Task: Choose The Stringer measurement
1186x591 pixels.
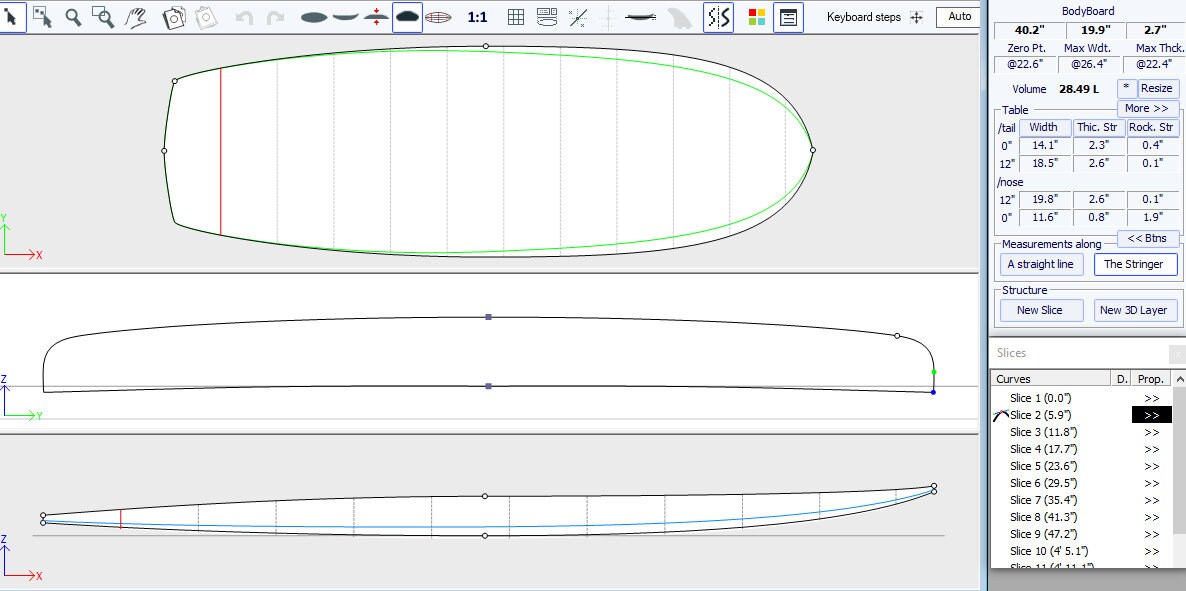Action: click(x=1134, y=264)
